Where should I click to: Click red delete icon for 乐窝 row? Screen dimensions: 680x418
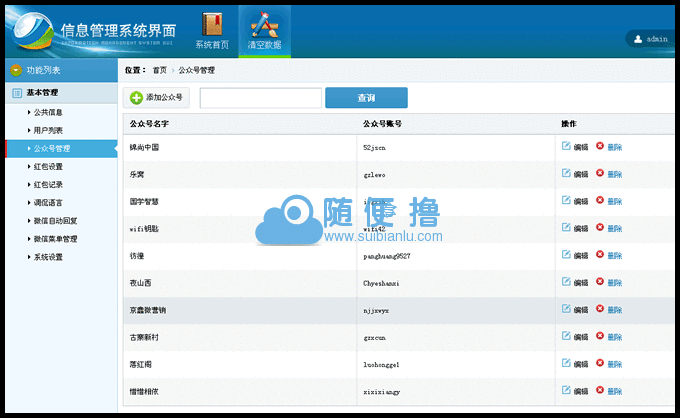[x=599, y=173]
